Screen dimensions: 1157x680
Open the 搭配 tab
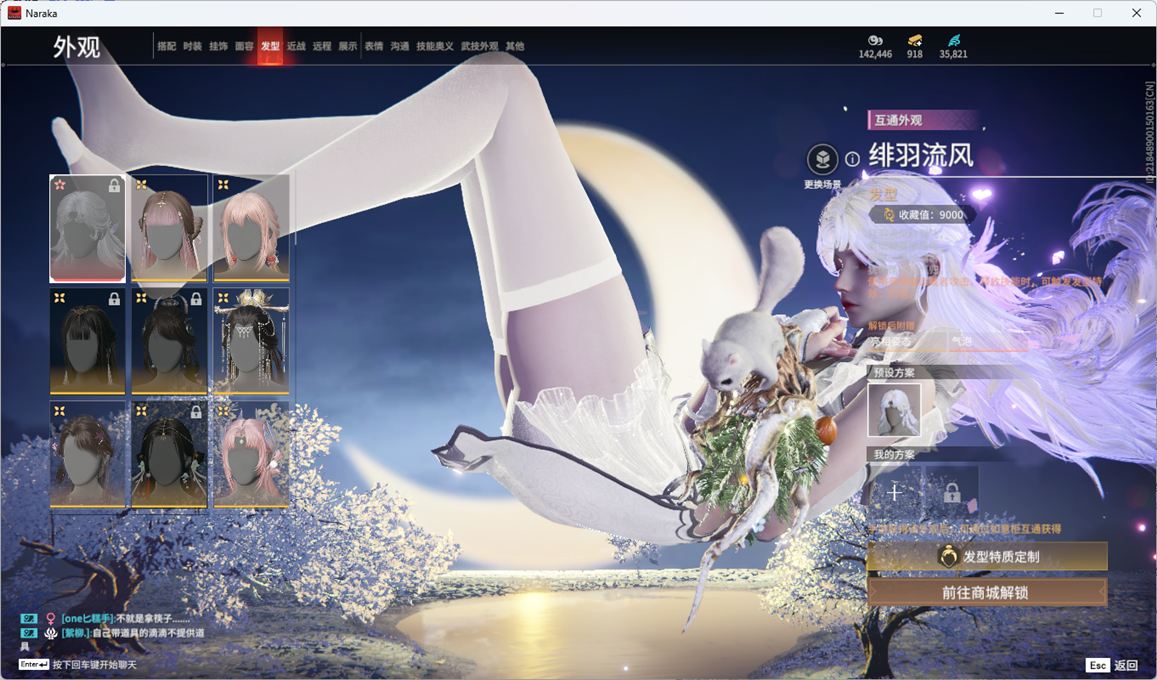point(167,46)
